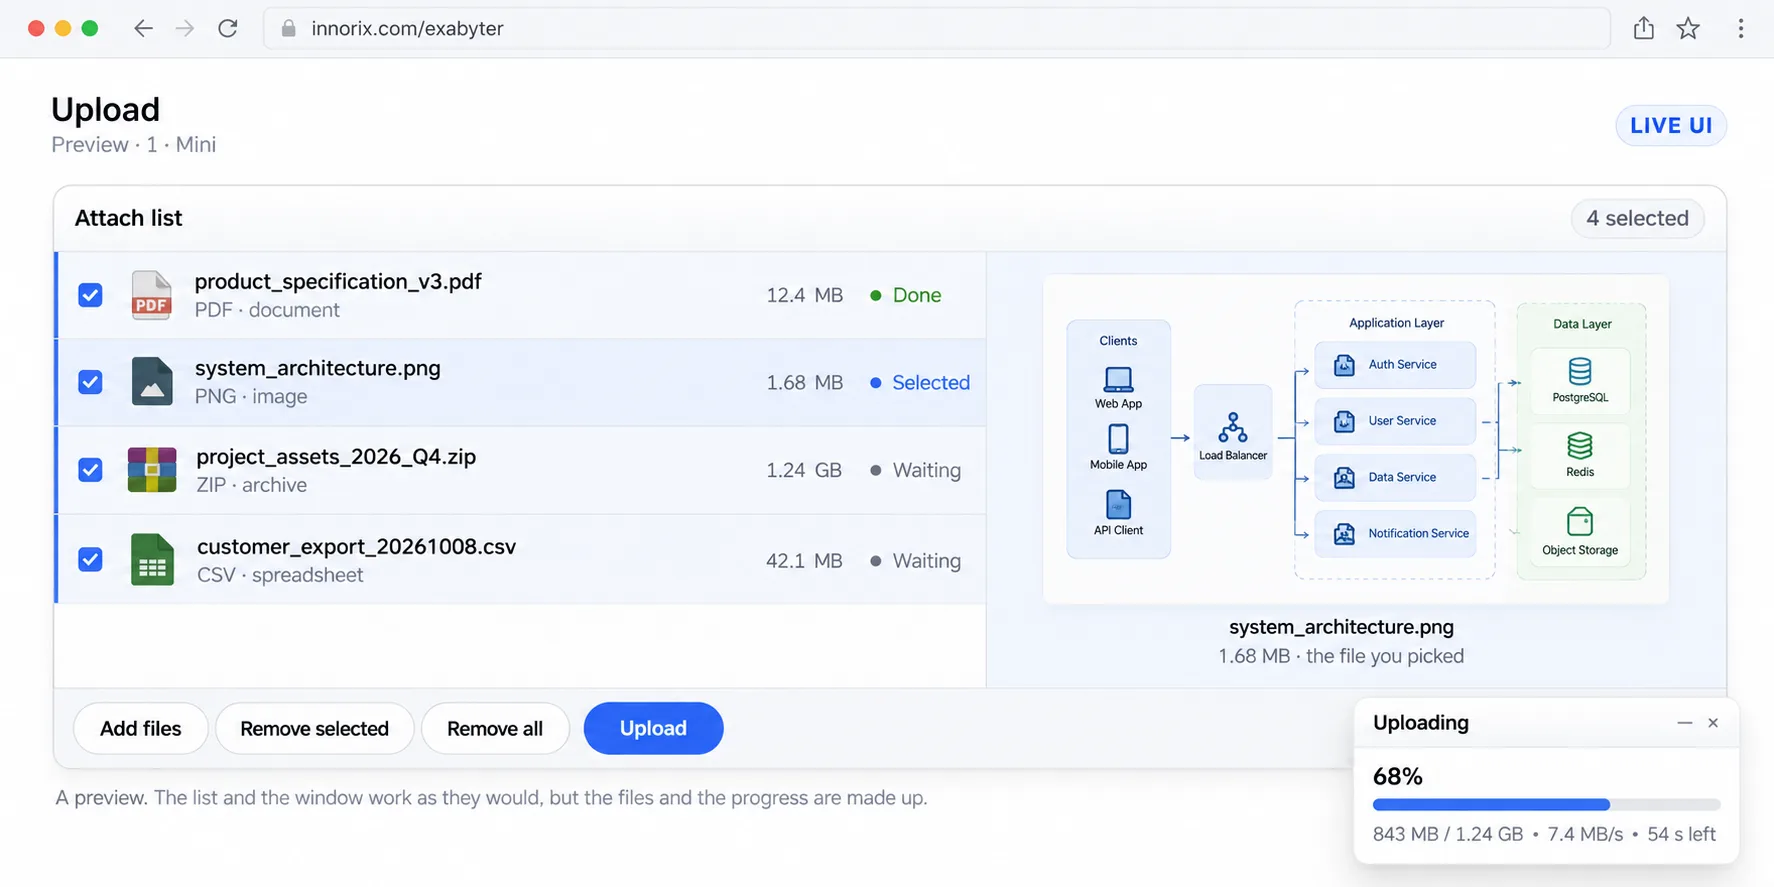Screen dimensions: 1774x887
Task: Click the 12.4 MB size value
Action: [805, 295]
